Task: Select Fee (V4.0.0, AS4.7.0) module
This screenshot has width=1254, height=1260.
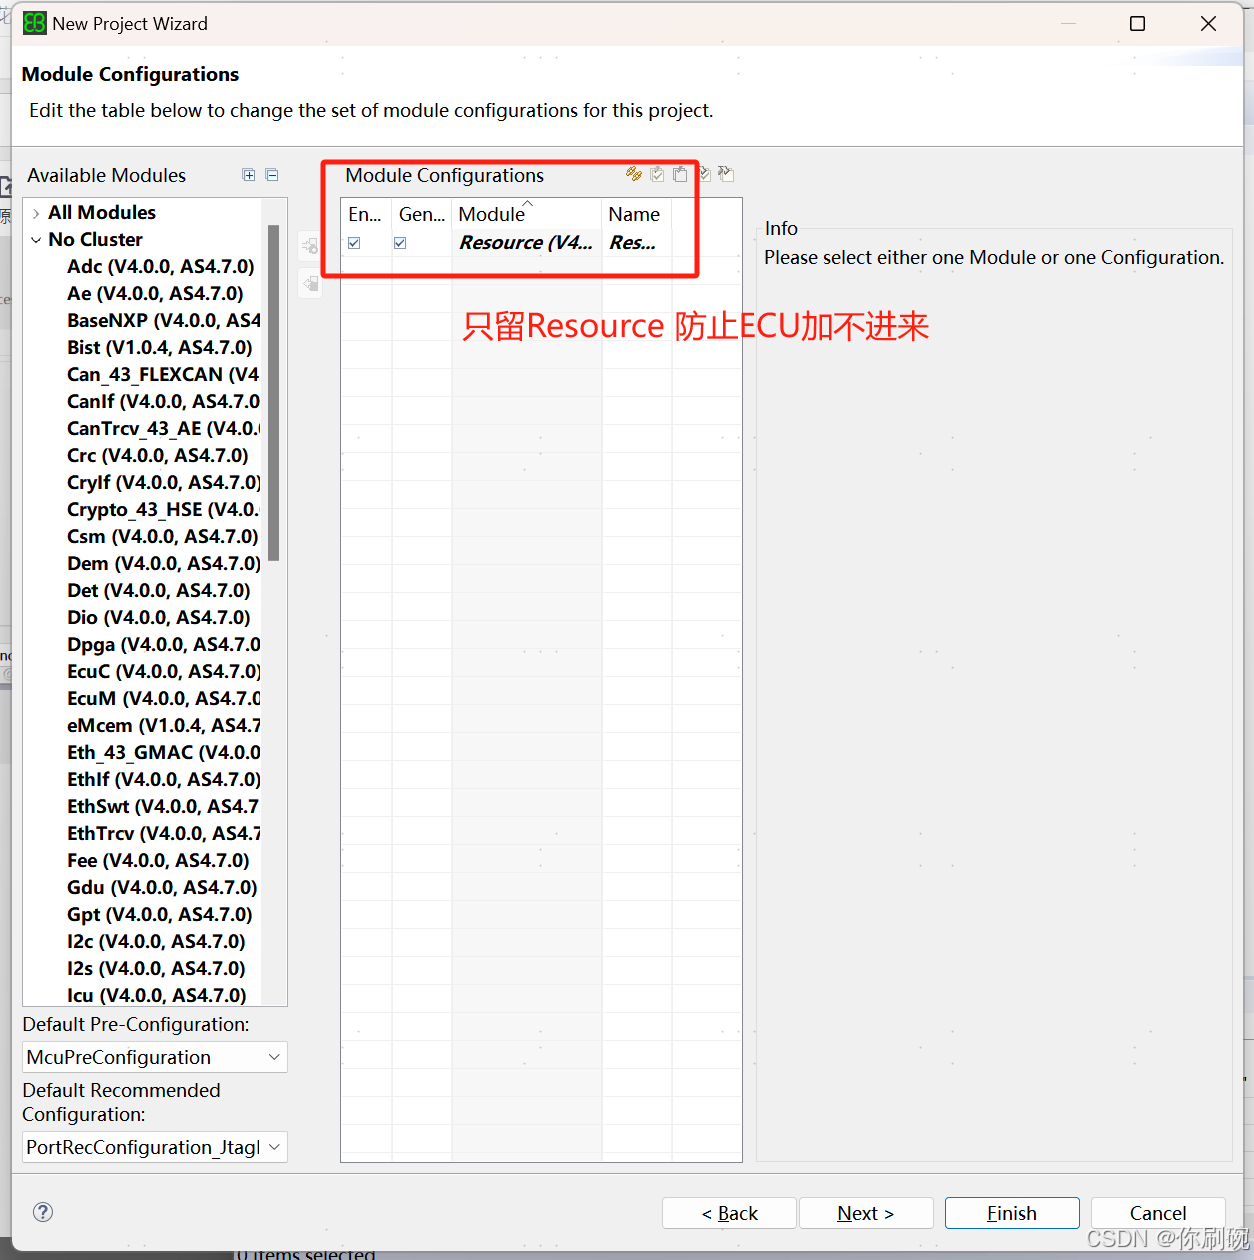Action: [158, 861]
